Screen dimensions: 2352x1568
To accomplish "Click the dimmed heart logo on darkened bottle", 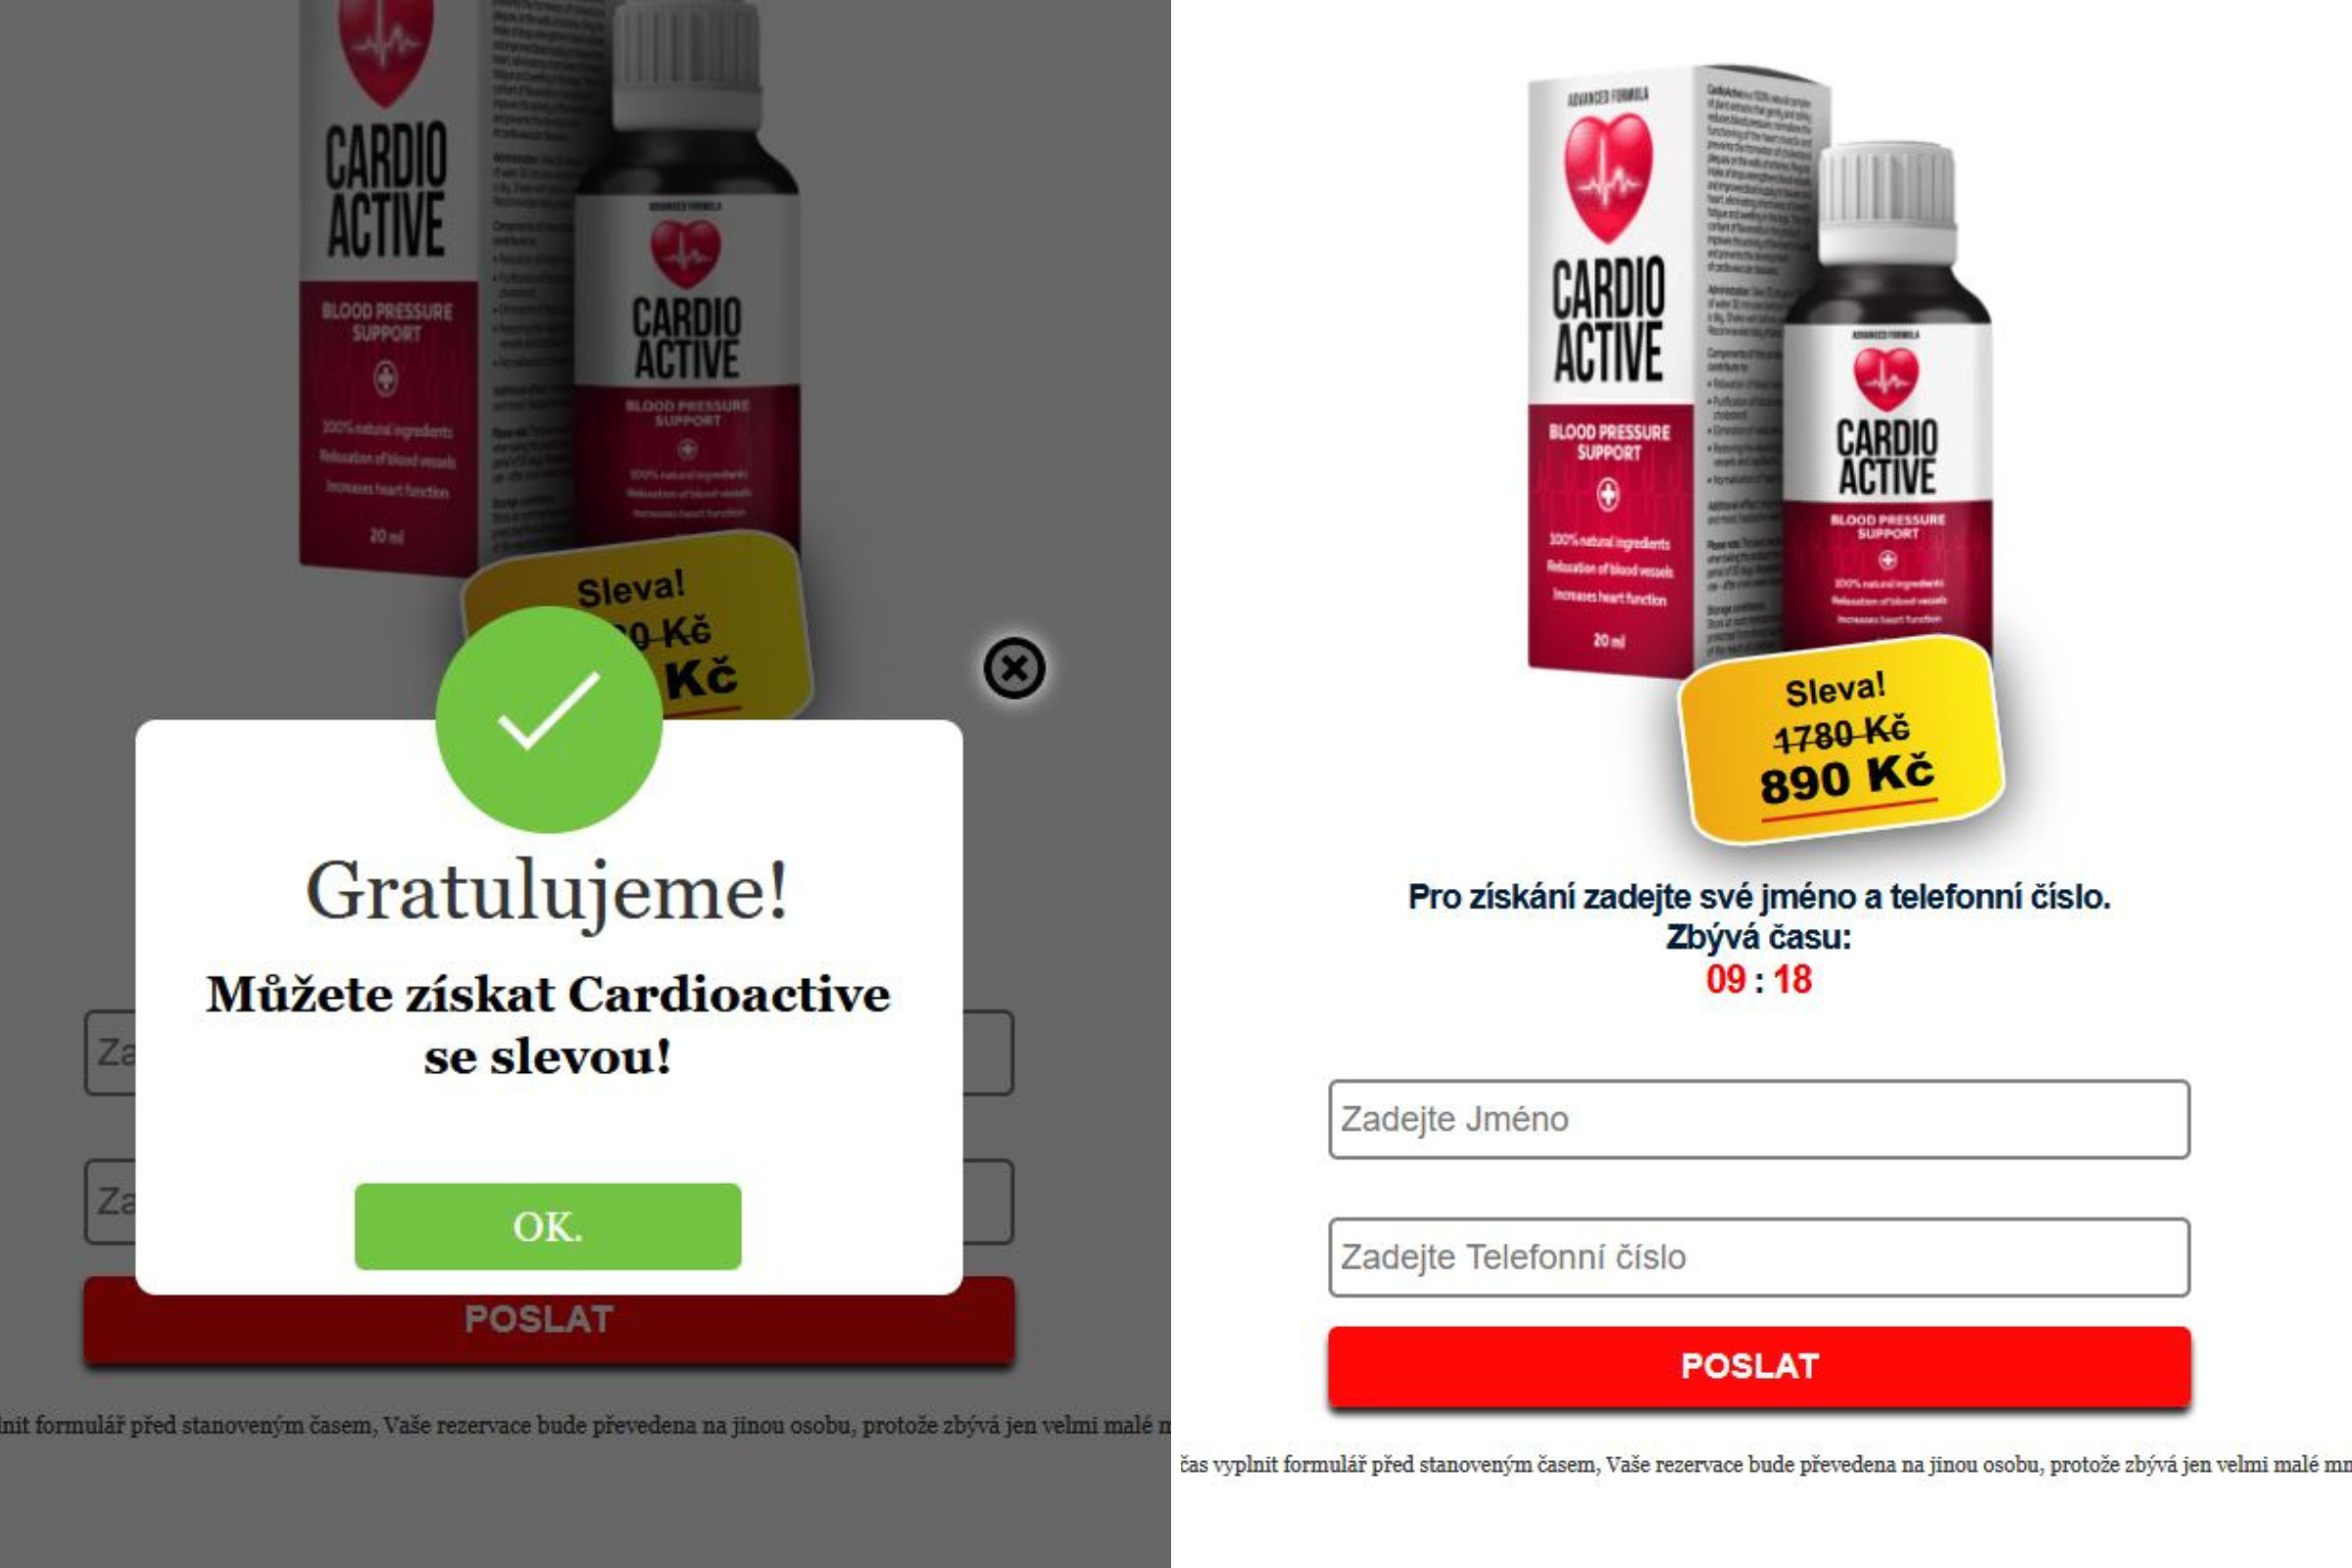I will pyautogui.click(x=686, y=252).
